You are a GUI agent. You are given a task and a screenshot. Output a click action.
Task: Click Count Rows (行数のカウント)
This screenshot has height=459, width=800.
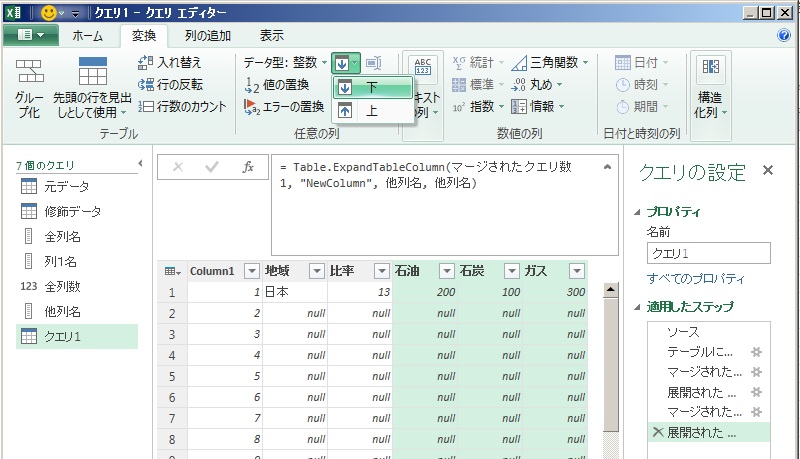tap(182, 106)
